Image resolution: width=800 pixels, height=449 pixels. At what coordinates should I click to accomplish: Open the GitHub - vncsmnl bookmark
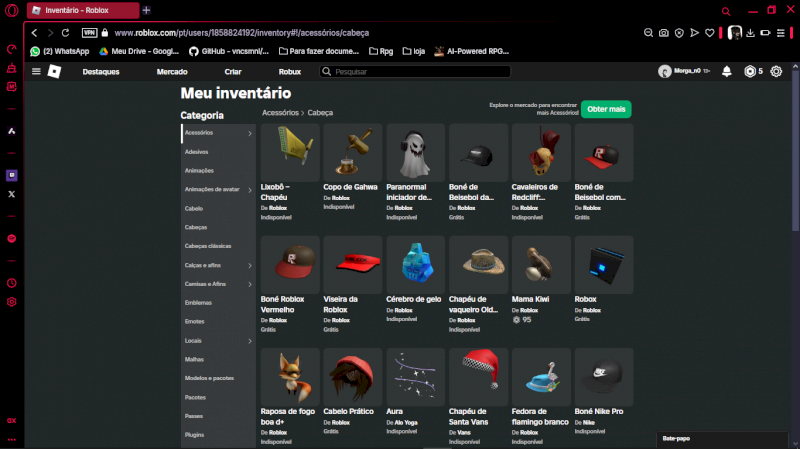[229, 51]
